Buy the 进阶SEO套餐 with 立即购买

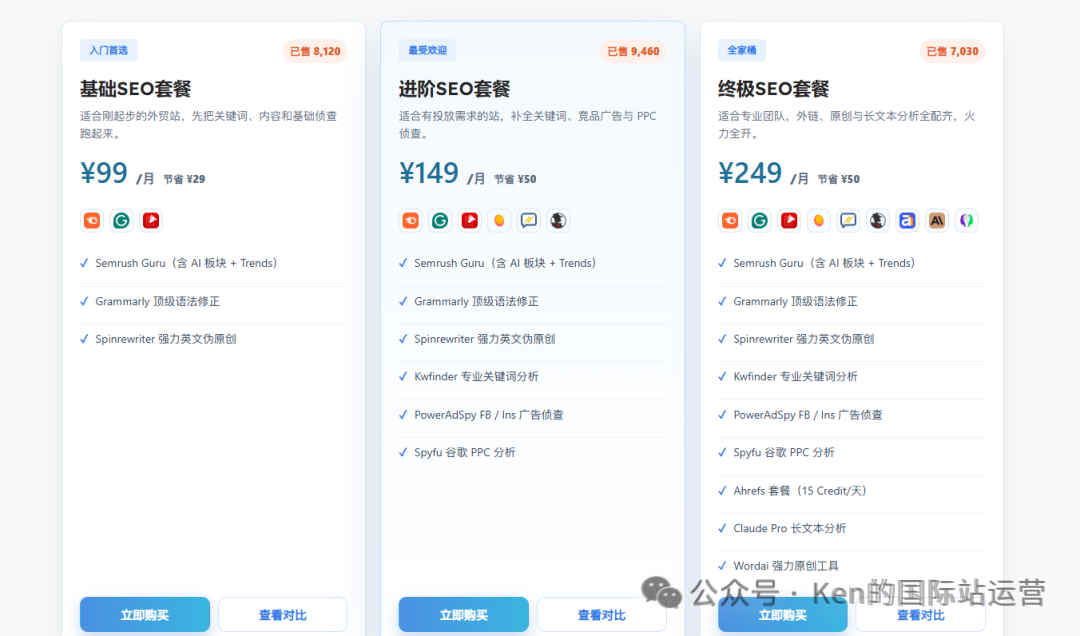464,615
